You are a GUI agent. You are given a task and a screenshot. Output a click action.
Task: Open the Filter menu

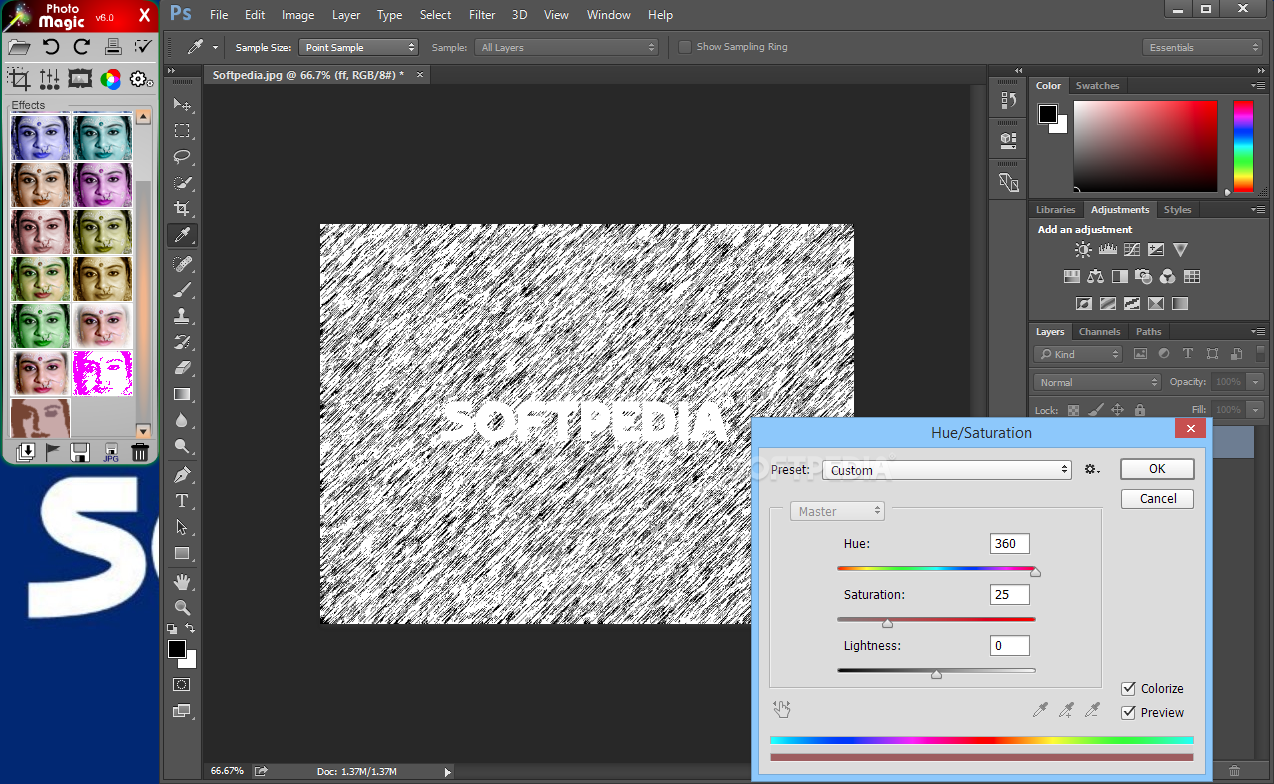coord(482,15)
